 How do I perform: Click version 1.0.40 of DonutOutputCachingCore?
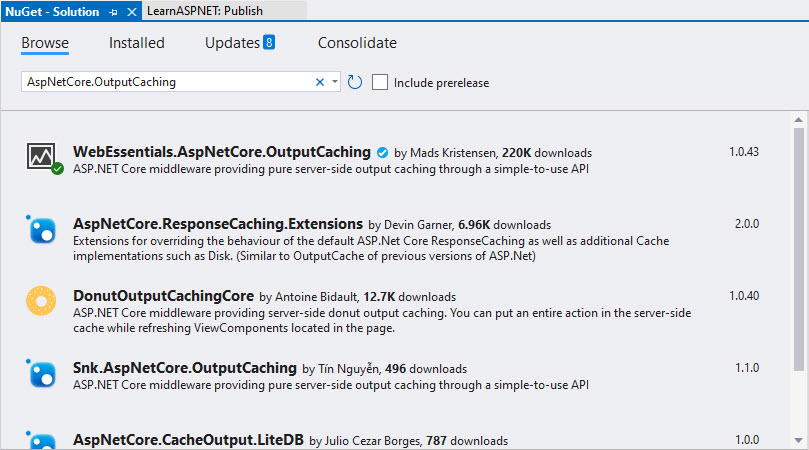tap(743, 296)
